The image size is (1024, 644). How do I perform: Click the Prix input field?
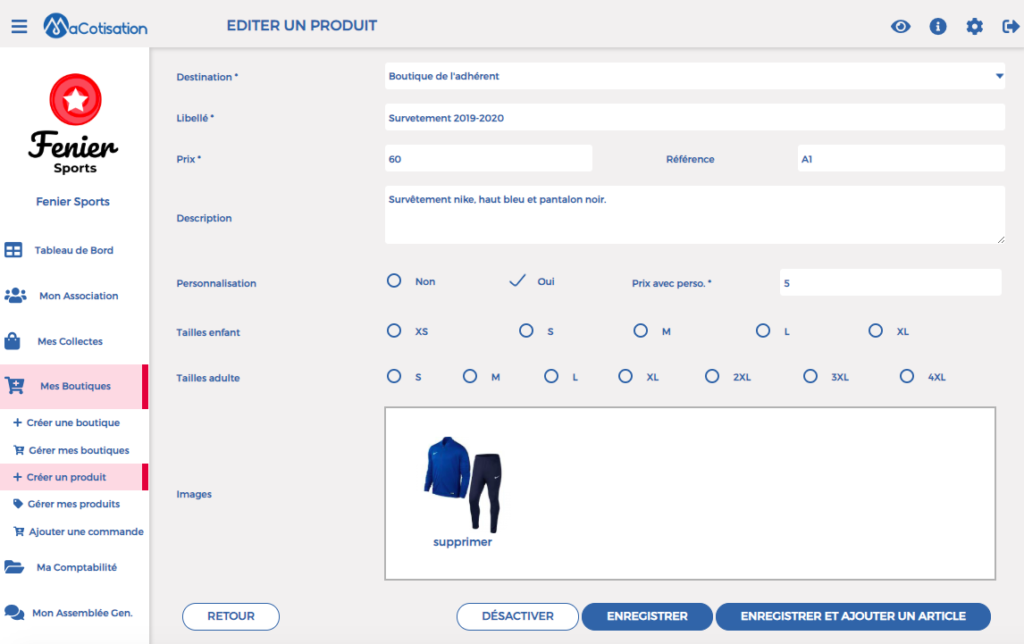coord(488,159)
